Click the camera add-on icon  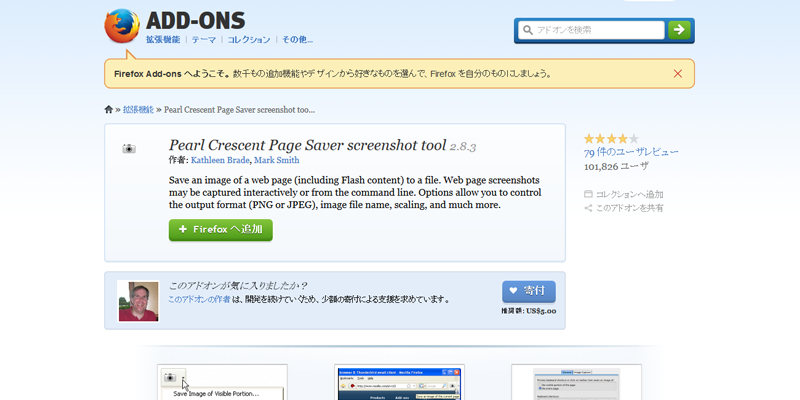coord(129,148)
